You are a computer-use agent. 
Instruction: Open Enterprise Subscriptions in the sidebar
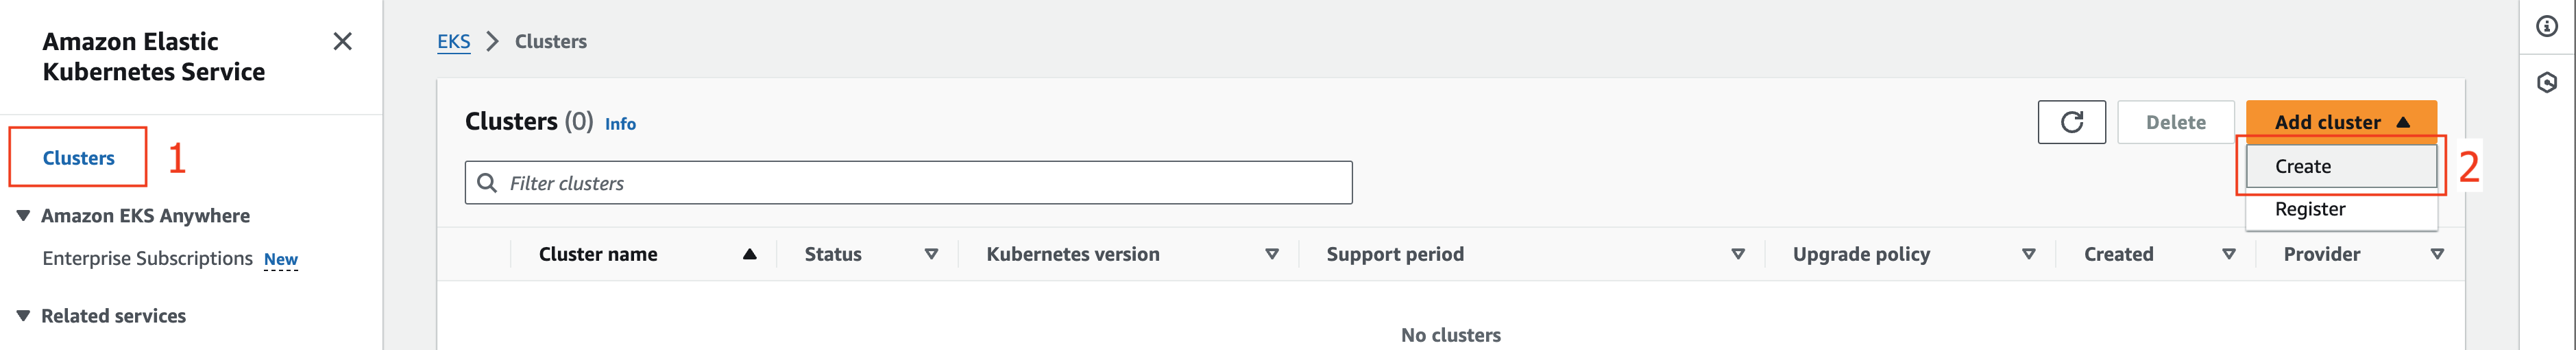147,258
